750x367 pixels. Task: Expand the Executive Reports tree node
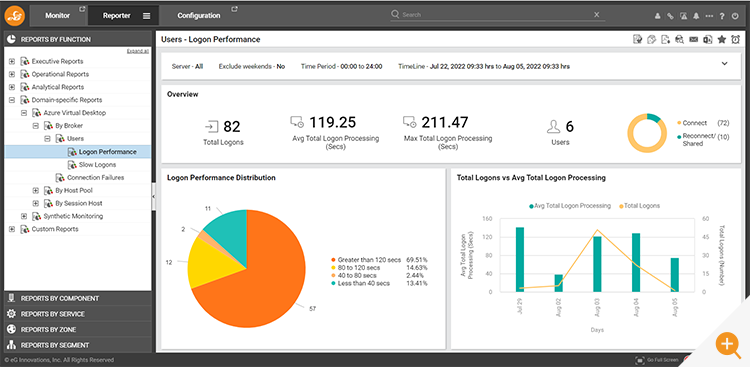click(11, 61)
